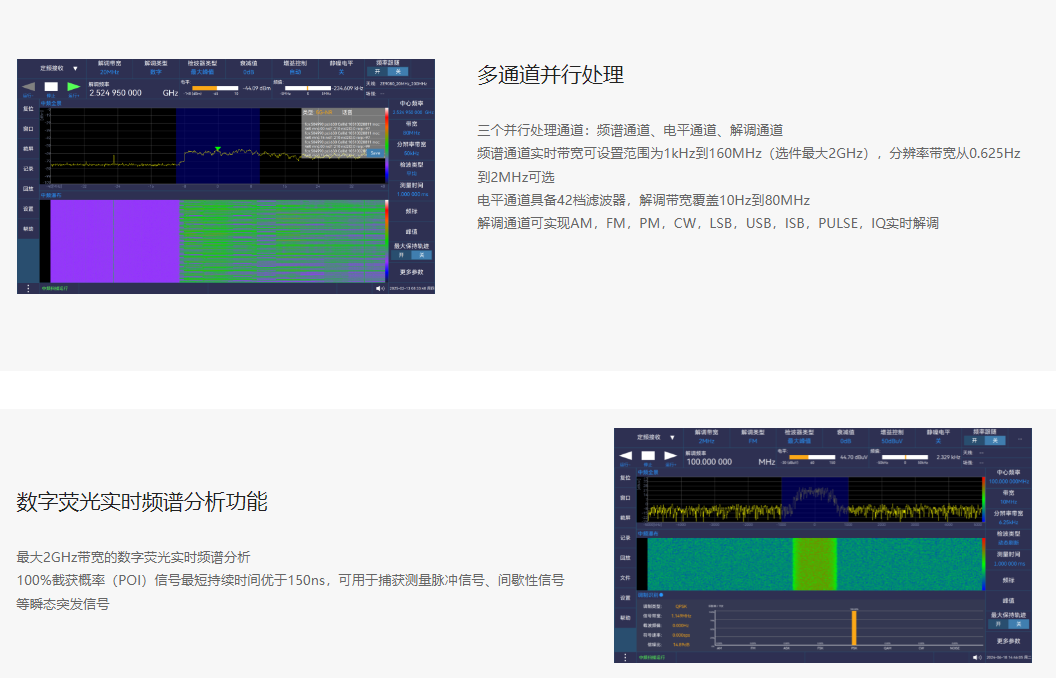Click the orange 电平 bar reading -44.09 dBm
Screen dimensions: 1056x678
coord(204,88)
